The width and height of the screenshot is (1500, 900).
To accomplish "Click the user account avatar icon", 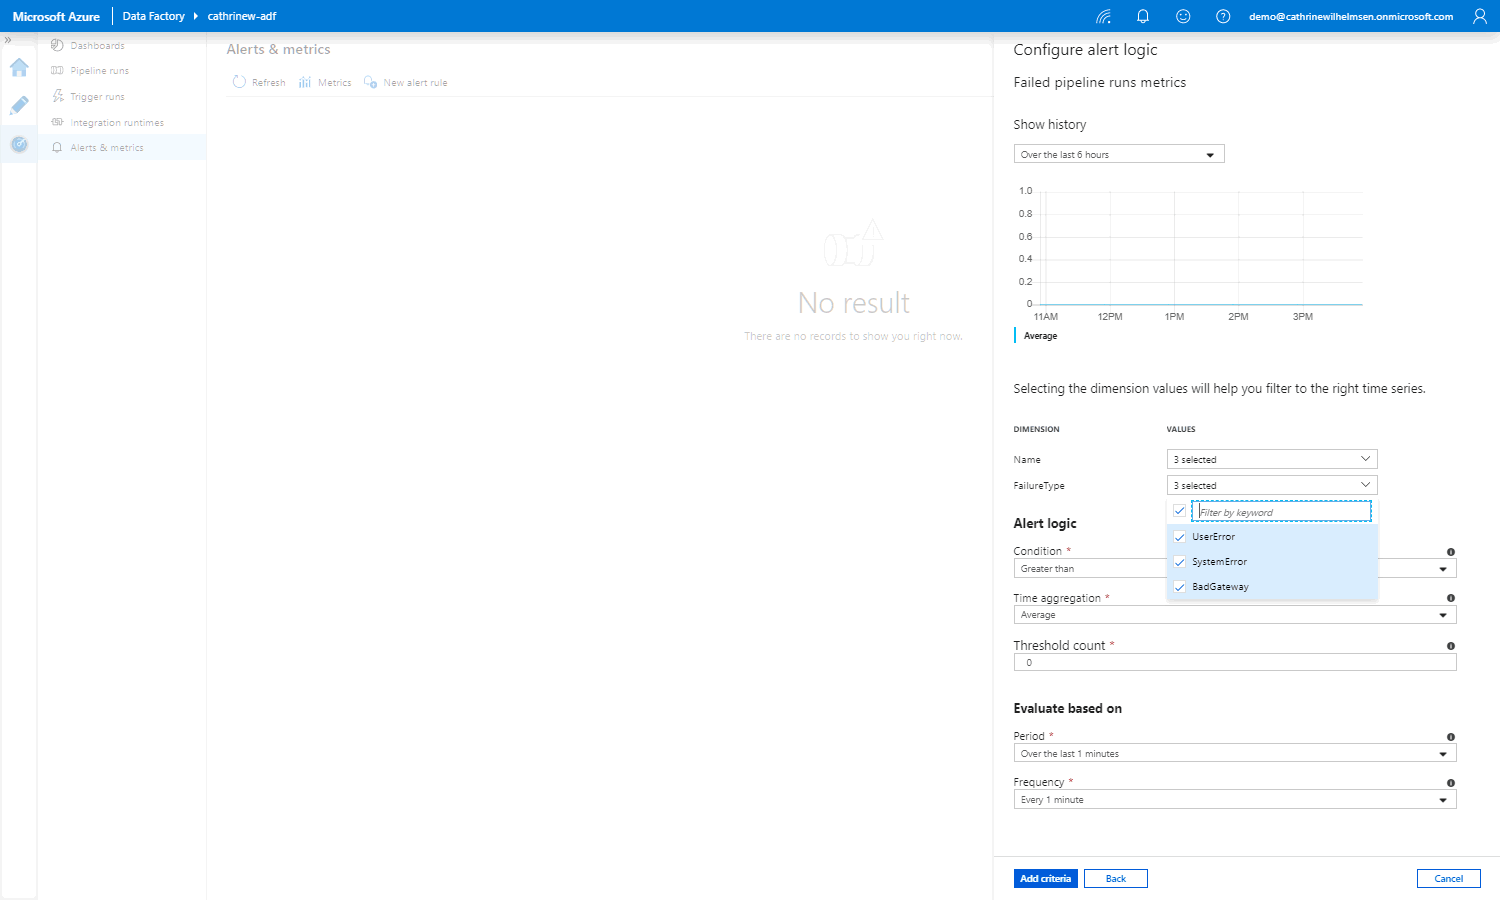I will [1480, 16].
